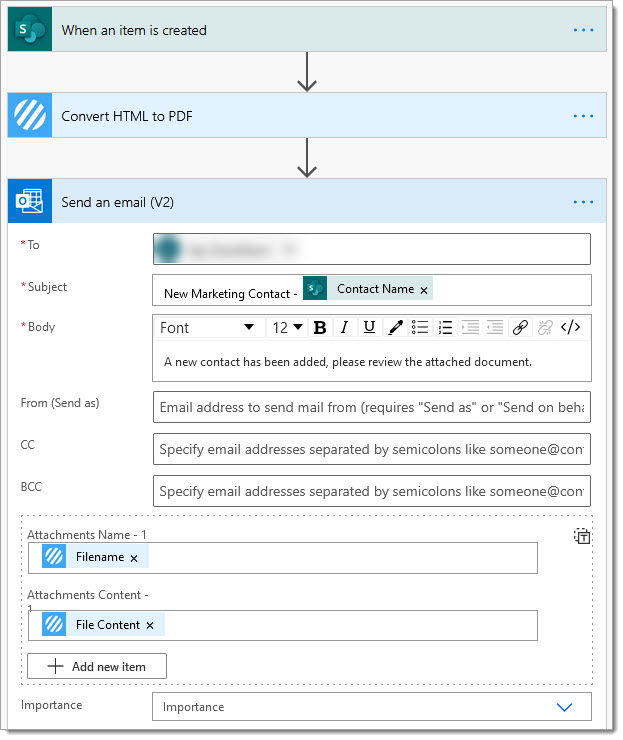The height and width of the screenshot is (740, 623).
Task: Open the font size 12 dropdown
Action: (287, 328)
